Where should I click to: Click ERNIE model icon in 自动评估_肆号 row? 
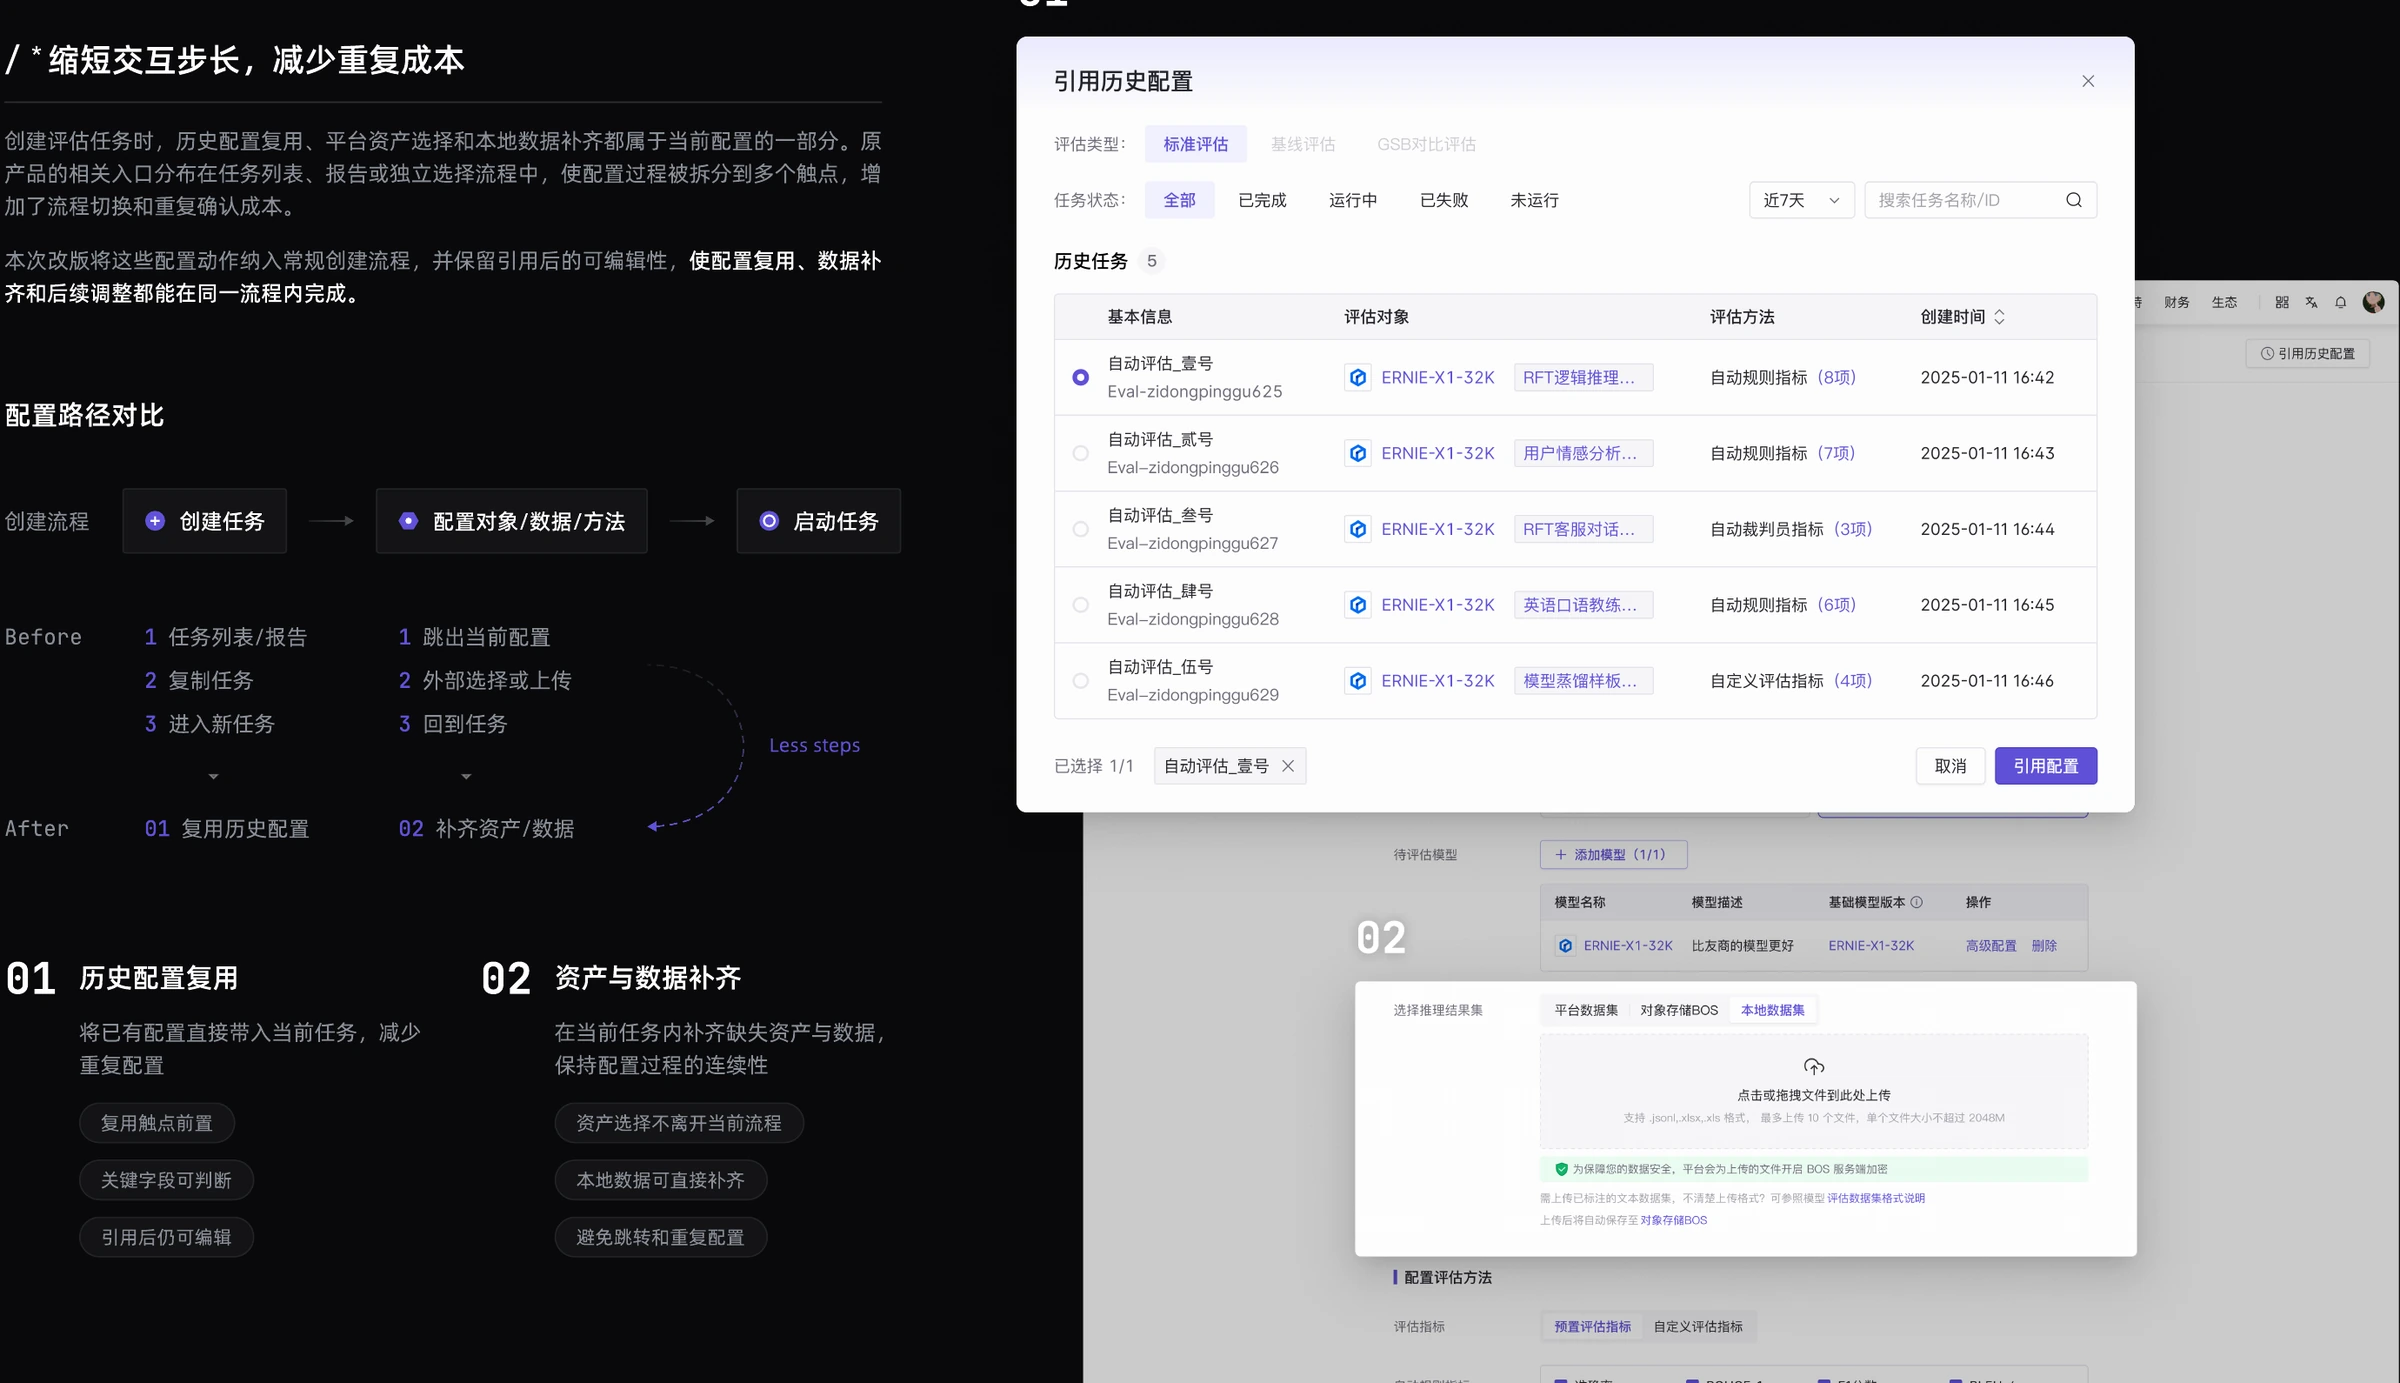[1358, 605]
